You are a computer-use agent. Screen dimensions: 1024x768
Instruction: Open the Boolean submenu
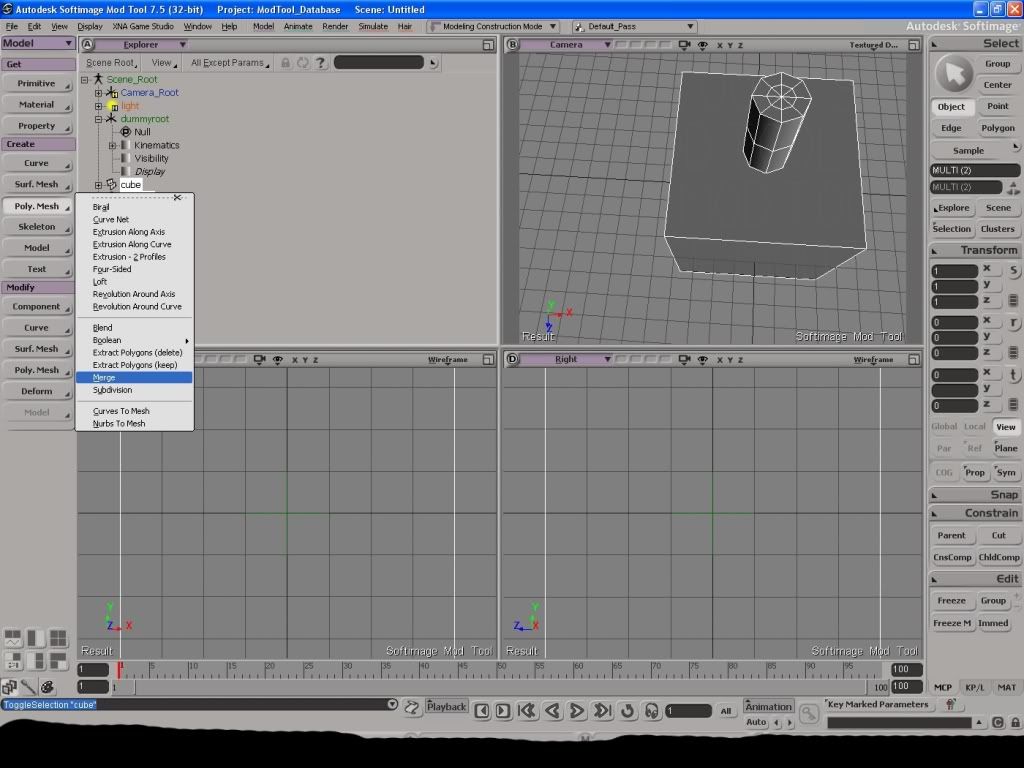click(134, 340)
